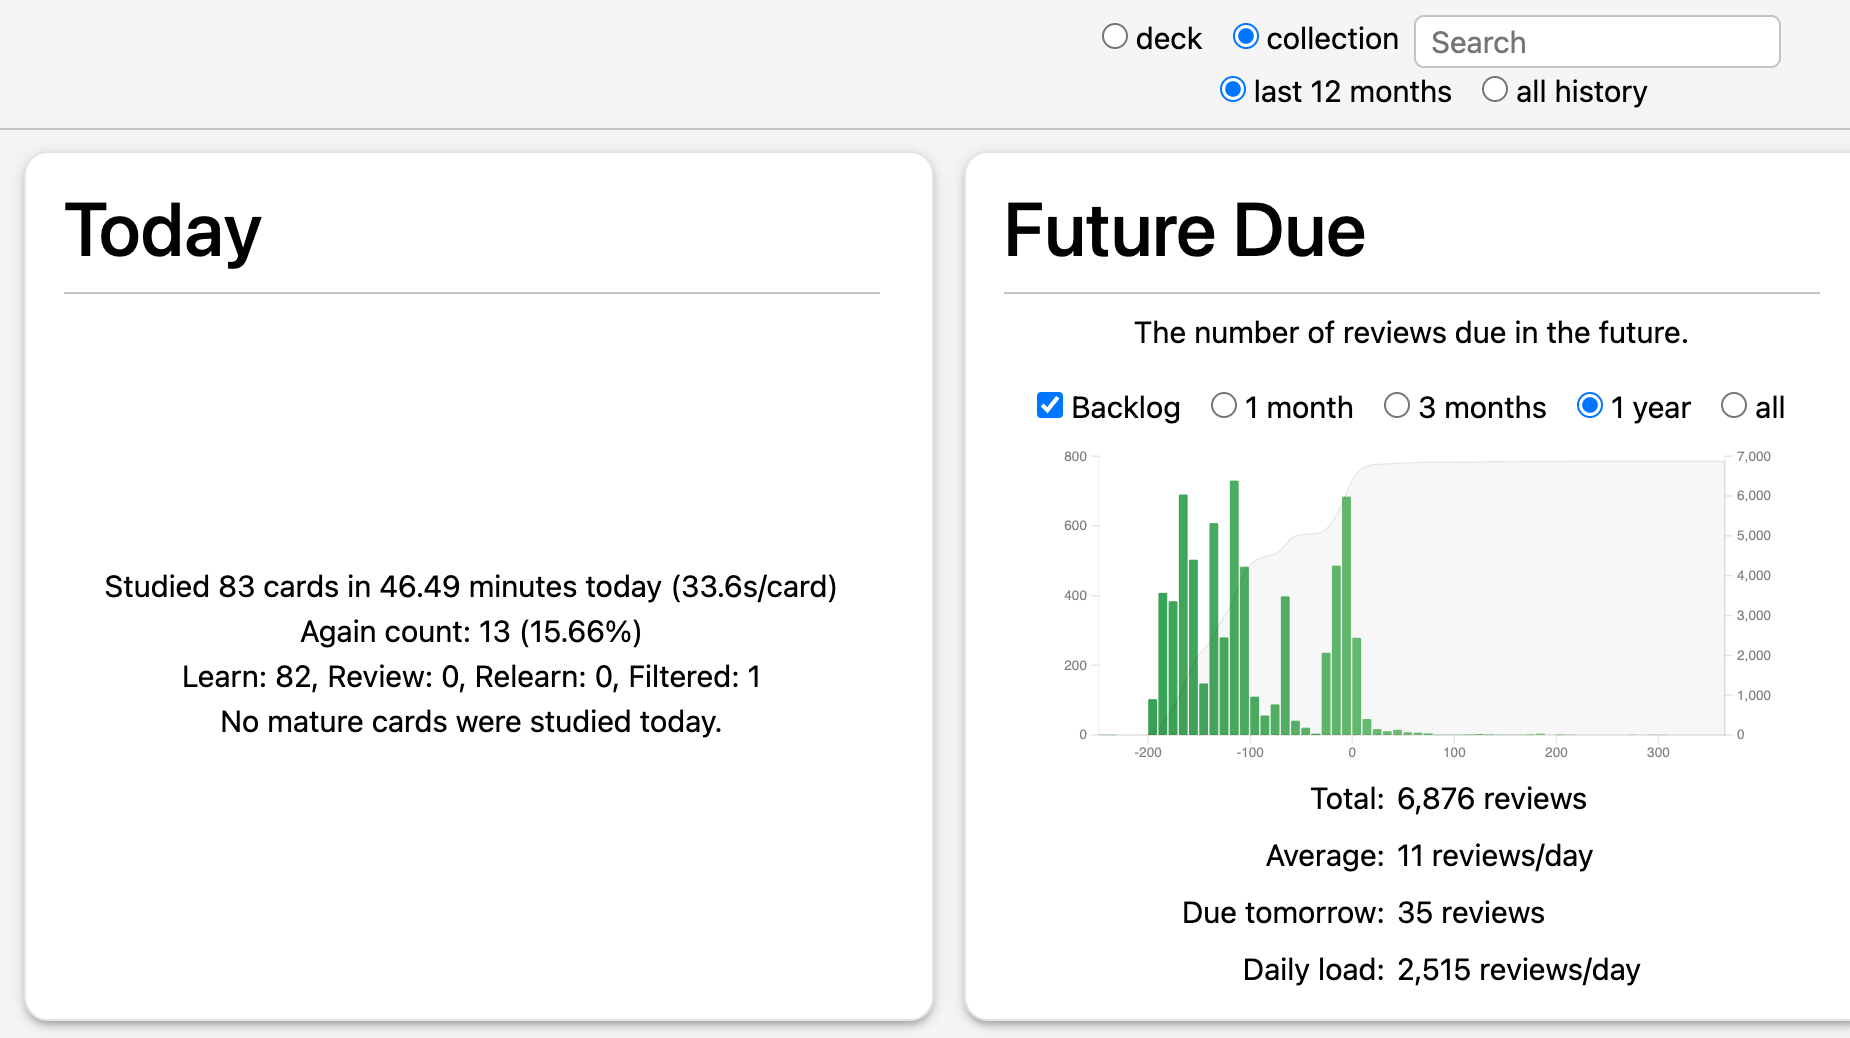Click the Today card heading

coord(163,231)
